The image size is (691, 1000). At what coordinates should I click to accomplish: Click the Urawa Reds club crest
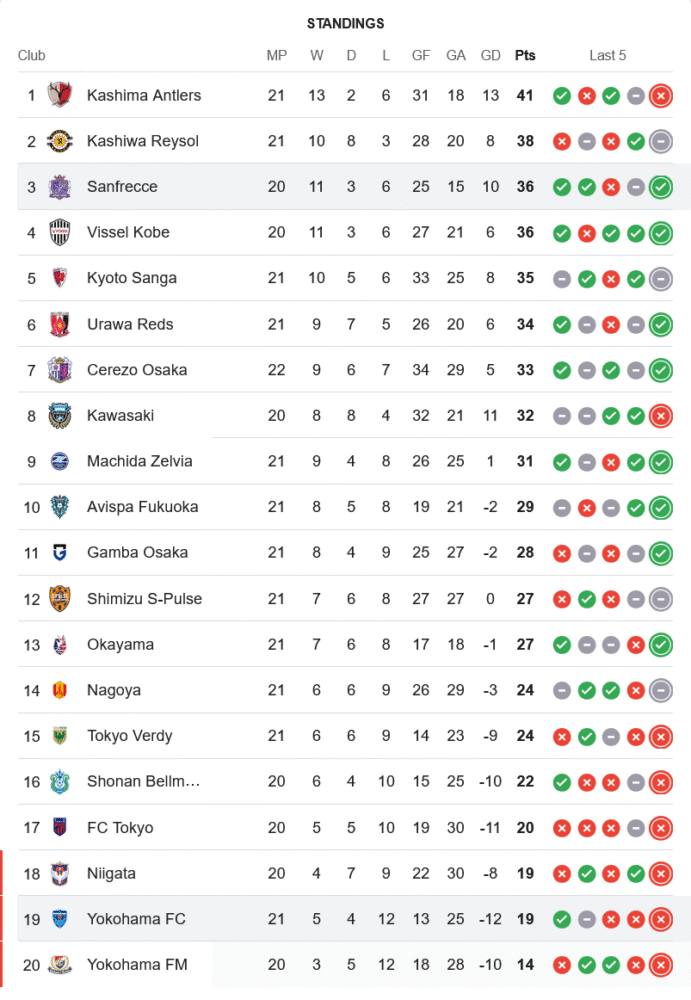(60, 324)
